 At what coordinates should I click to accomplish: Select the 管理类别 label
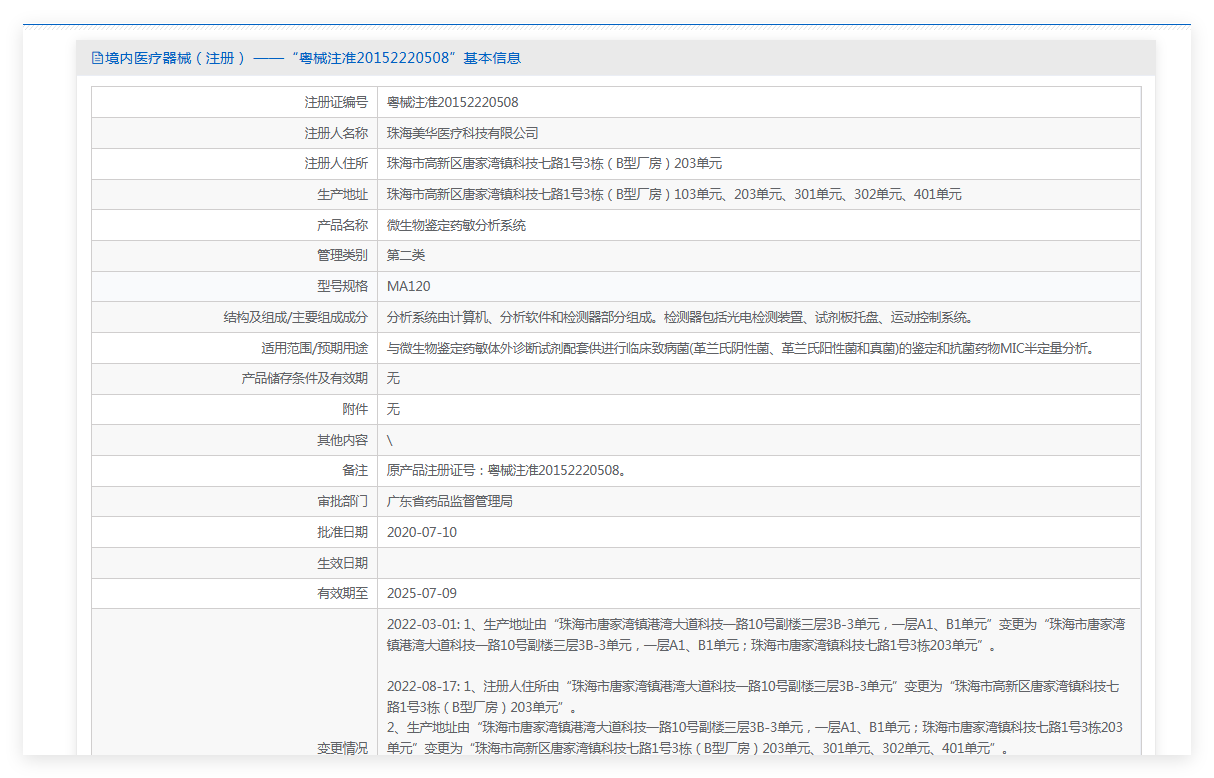coord(342,255)
